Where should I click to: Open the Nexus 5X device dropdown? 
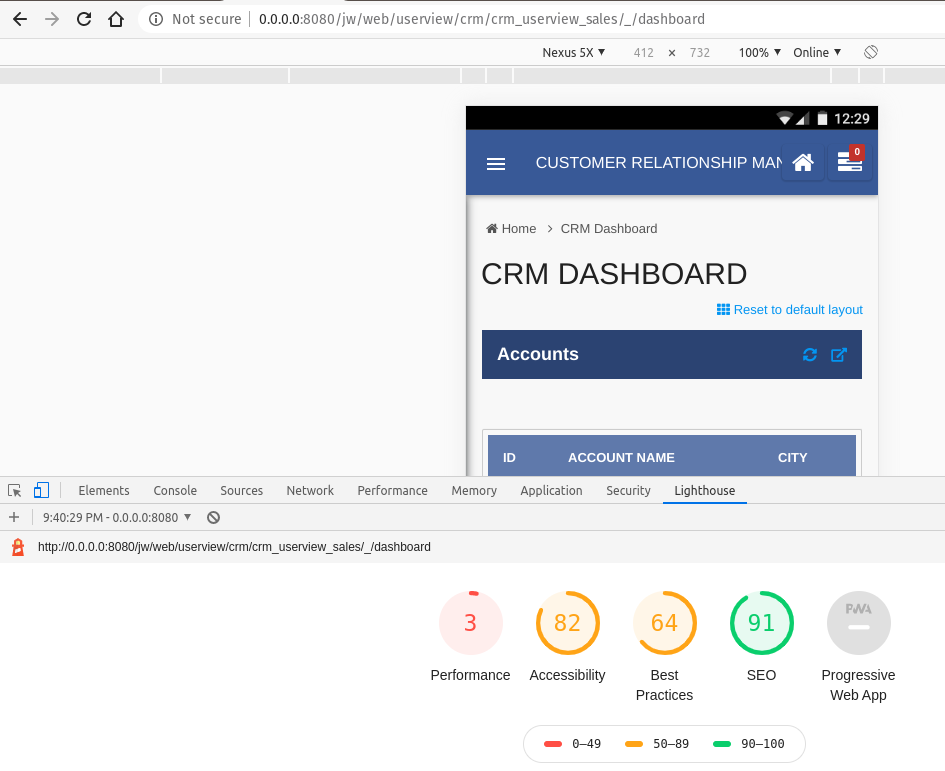click(x=573, y=52)
